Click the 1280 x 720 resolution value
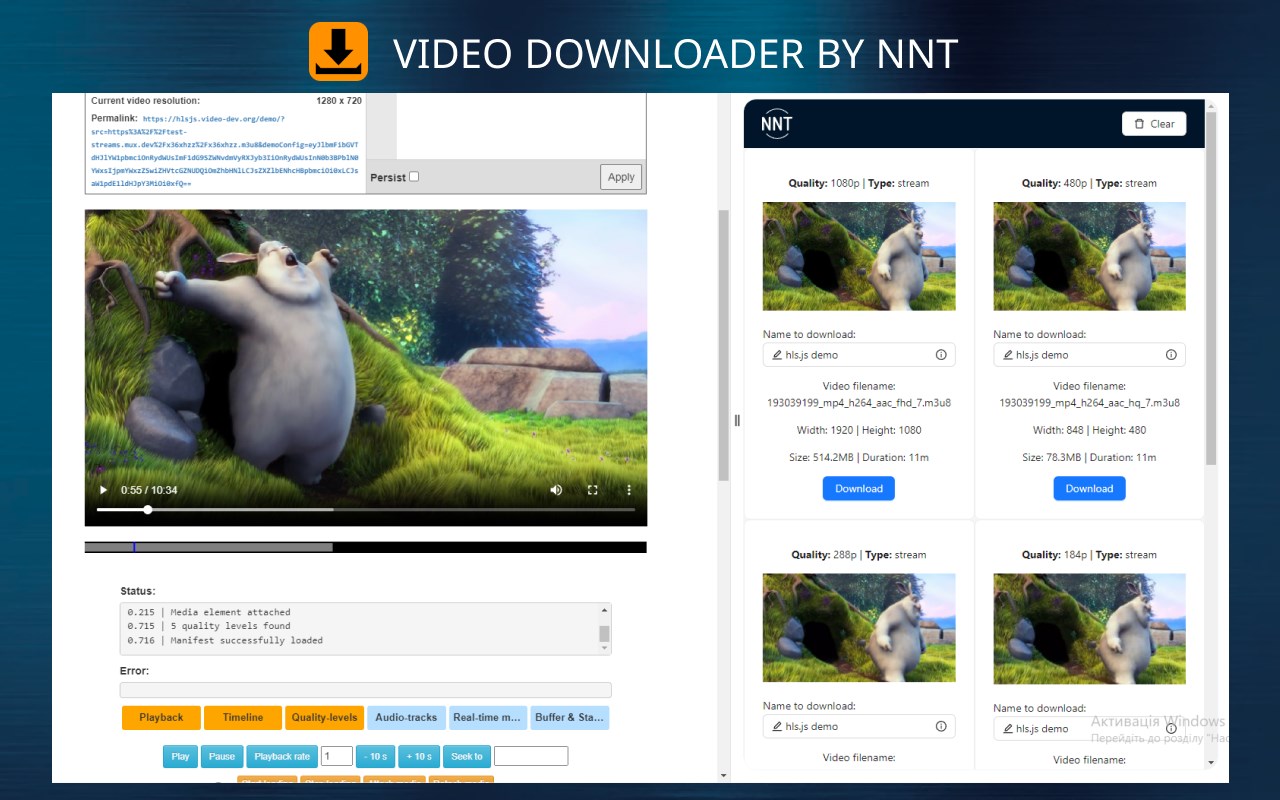 [339, 101]
